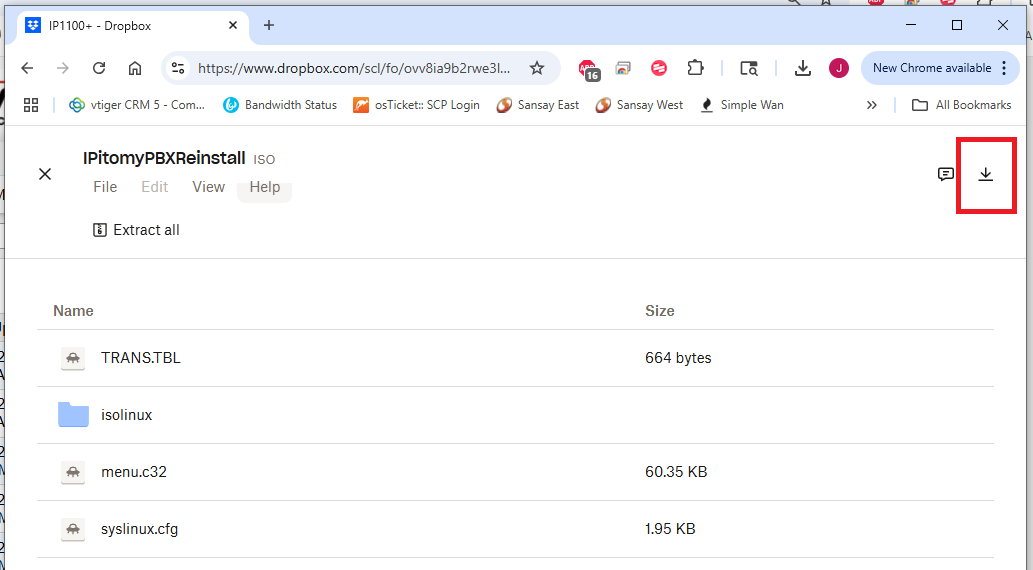This screenshot has width=1033, height=570.
Task: Open the comments panel icon
Action: click(x=945, y=174)
